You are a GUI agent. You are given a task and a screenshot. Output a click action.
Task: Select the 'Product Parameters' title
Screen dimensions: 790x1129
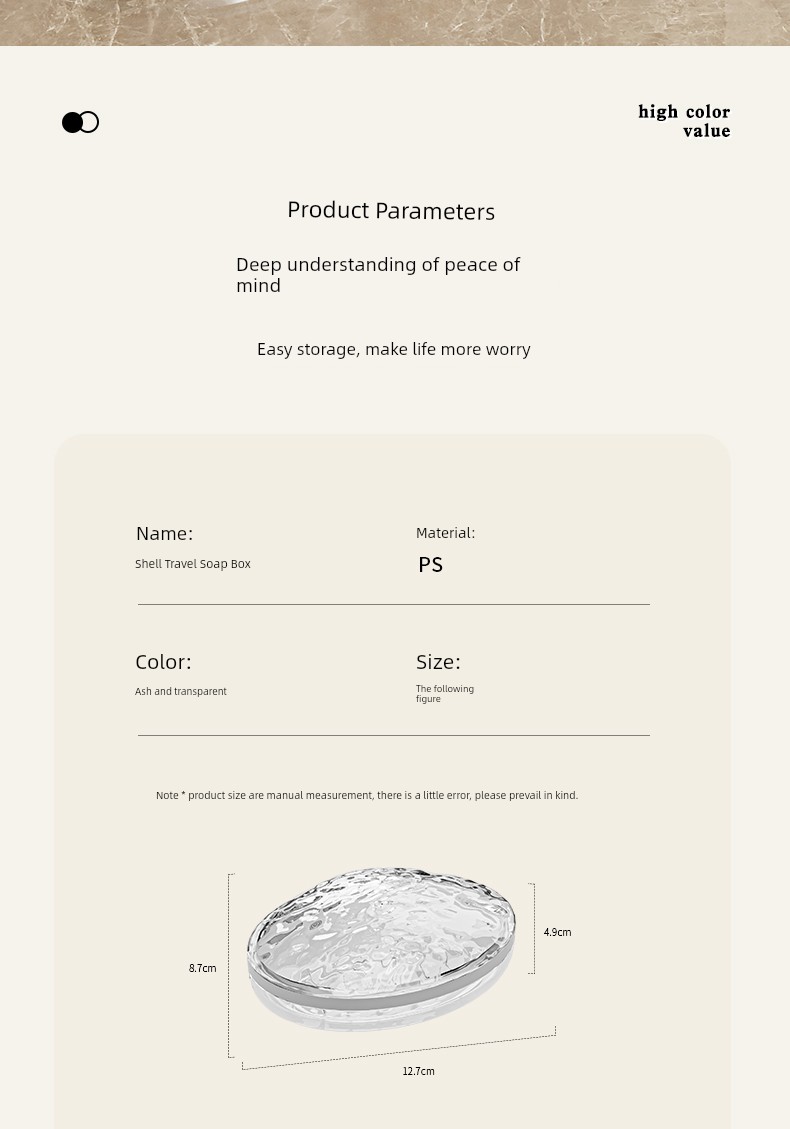pos(391,210)
